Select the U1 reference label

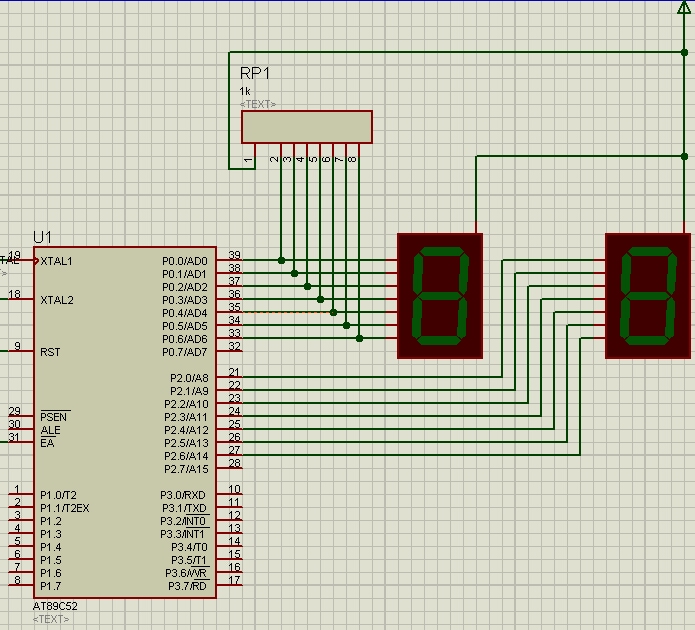point(43,237)
